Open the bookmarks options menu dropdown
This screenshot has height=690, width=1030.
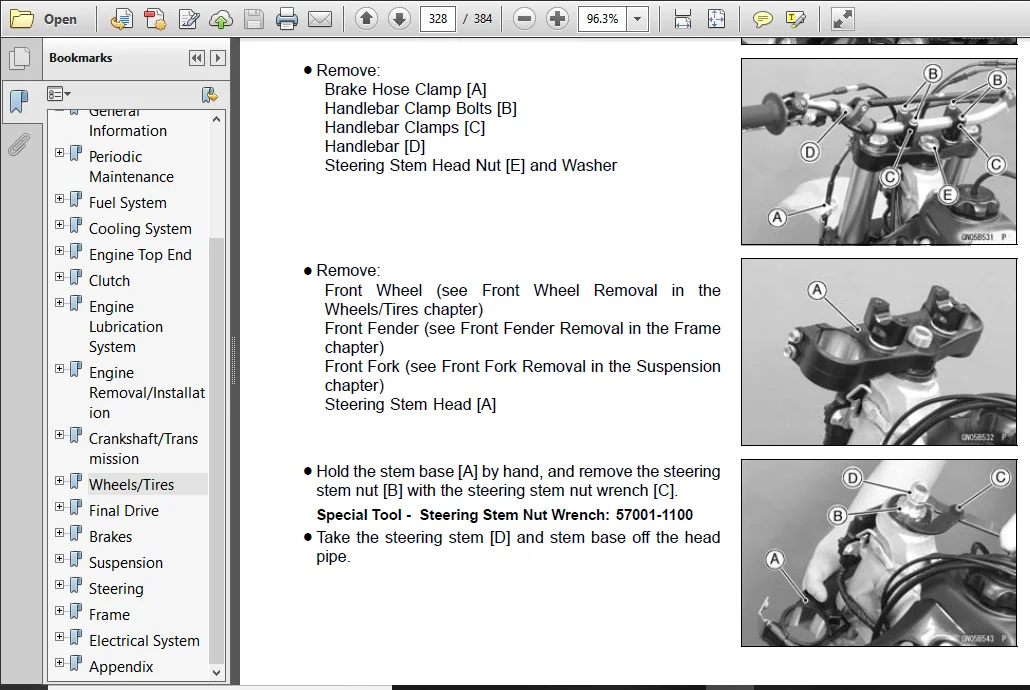[58, 94]
